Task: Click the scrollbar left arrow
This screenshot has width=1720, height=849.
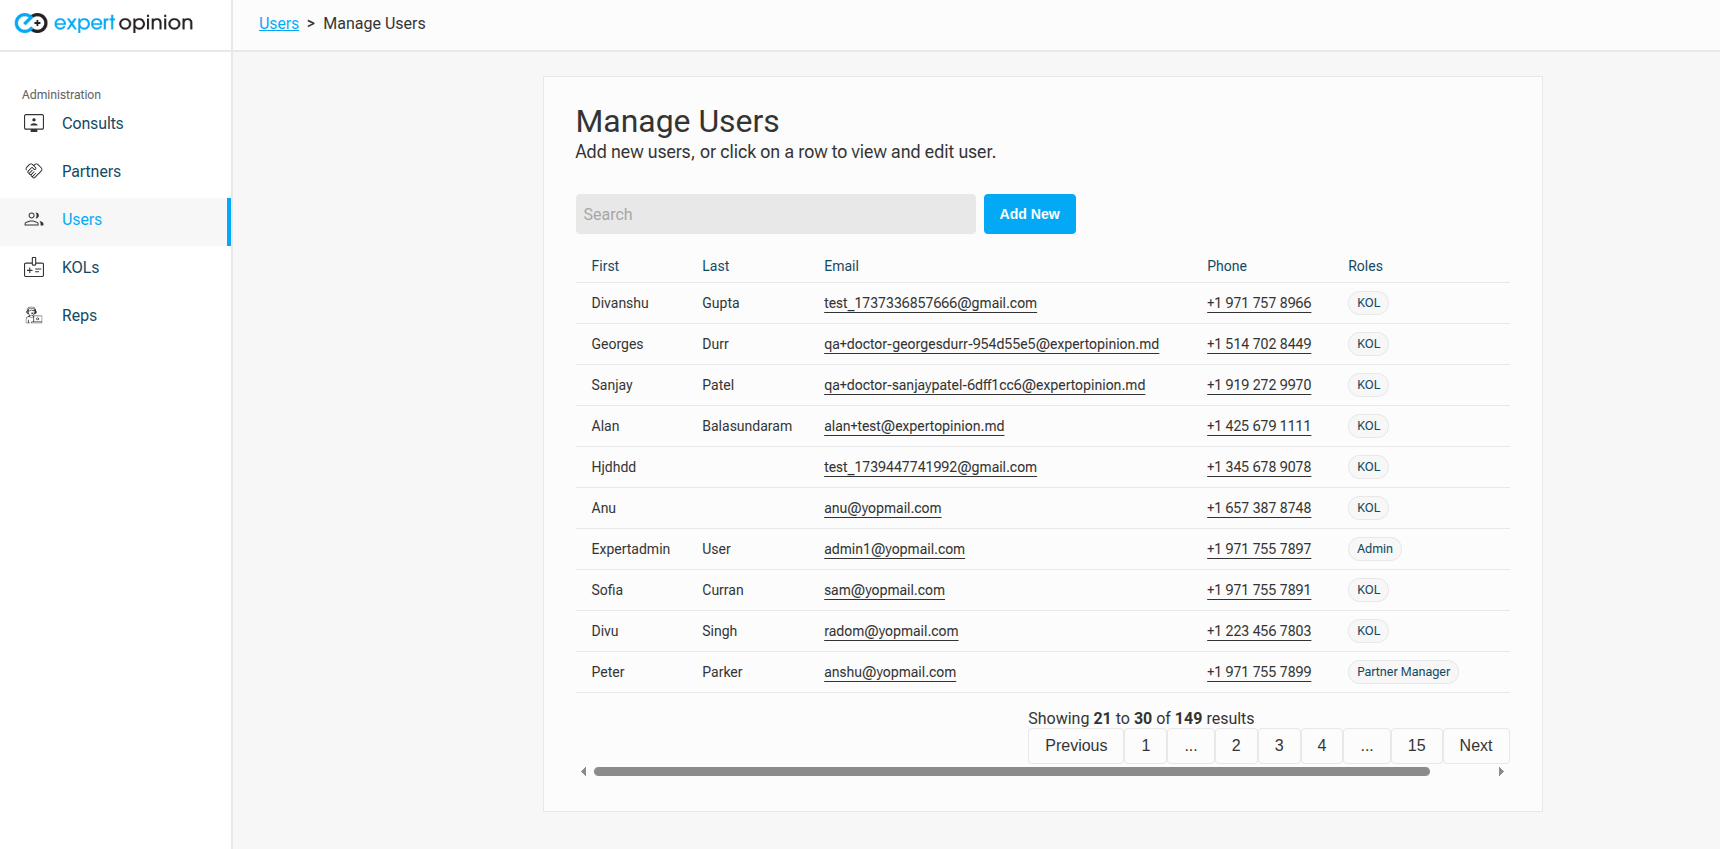Action: (584, 772)
